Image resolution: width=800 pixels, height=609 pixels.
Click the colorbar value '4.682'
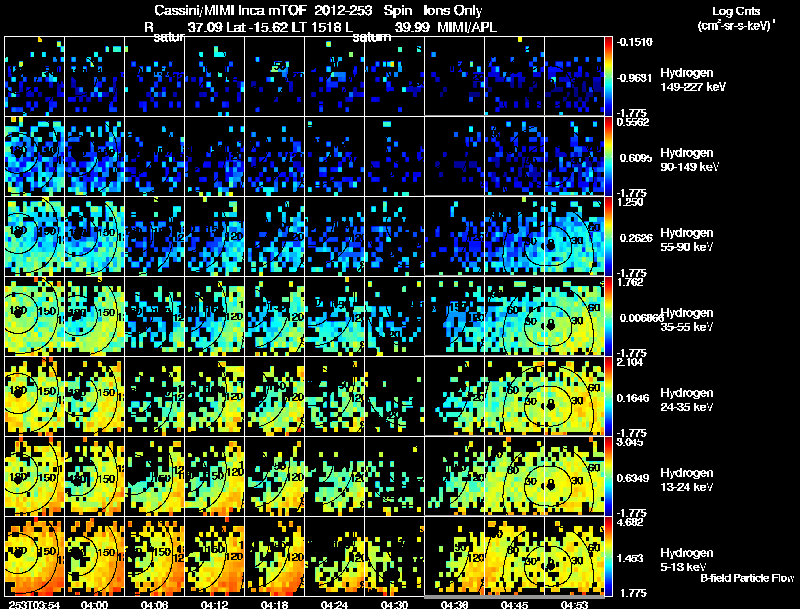[x=630, y=522]
